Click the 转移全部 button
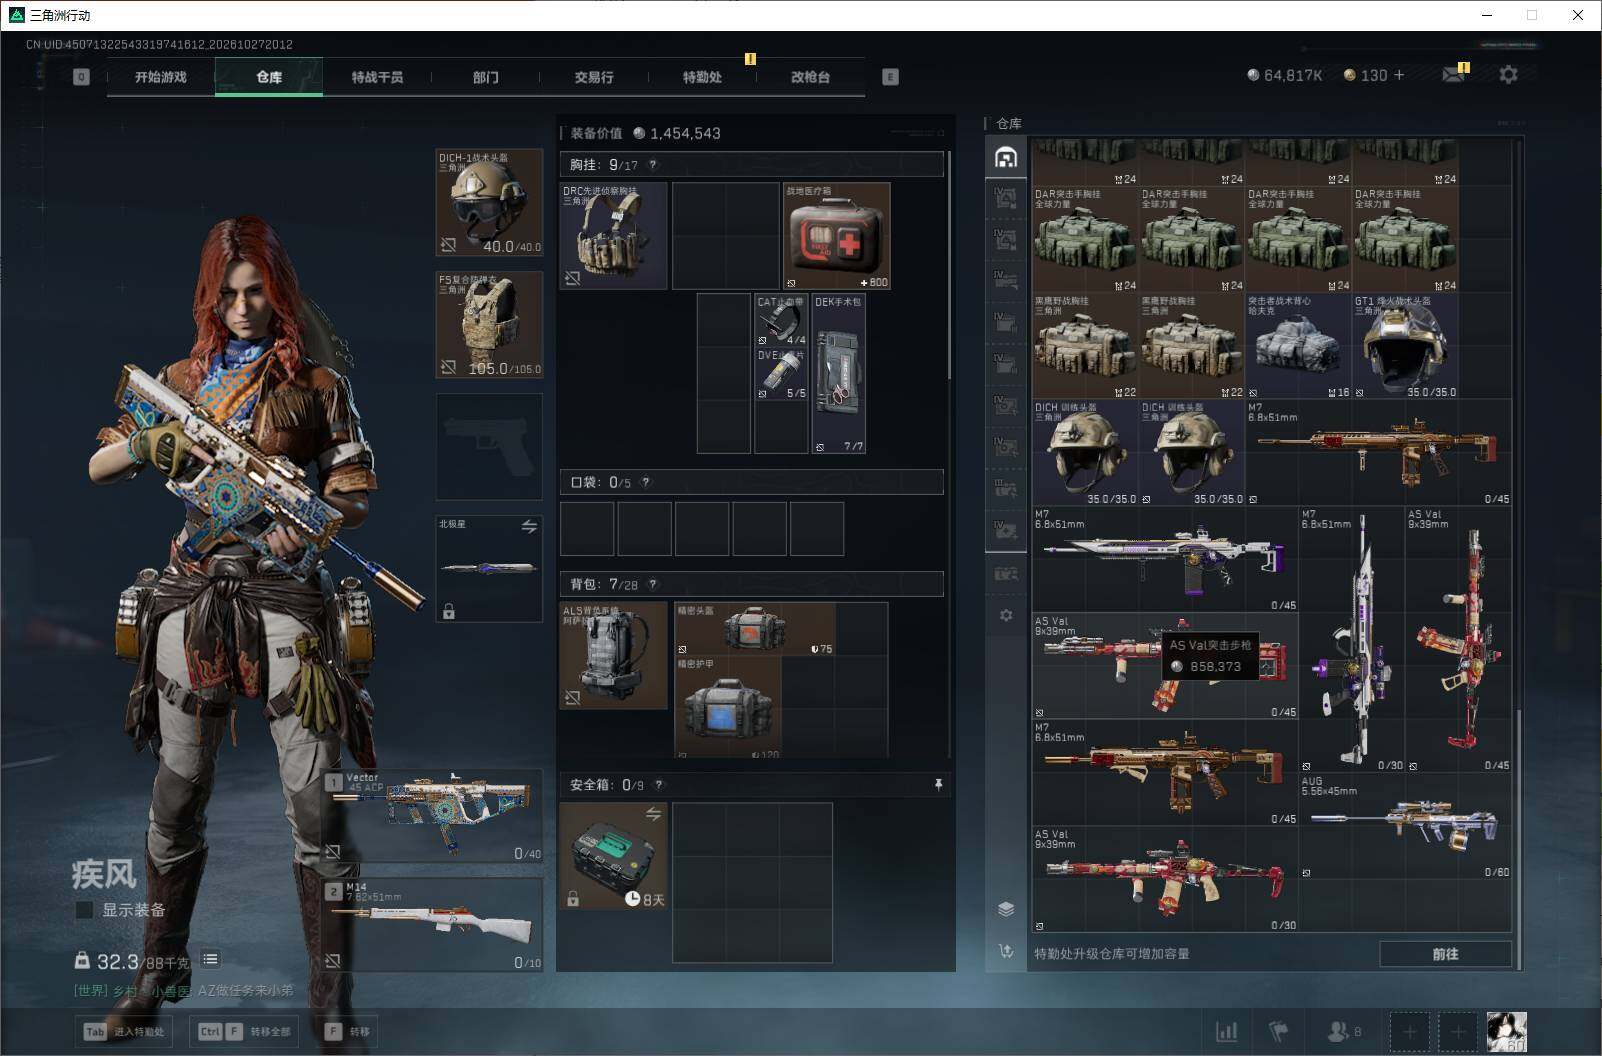 [x=246, y=1031]
